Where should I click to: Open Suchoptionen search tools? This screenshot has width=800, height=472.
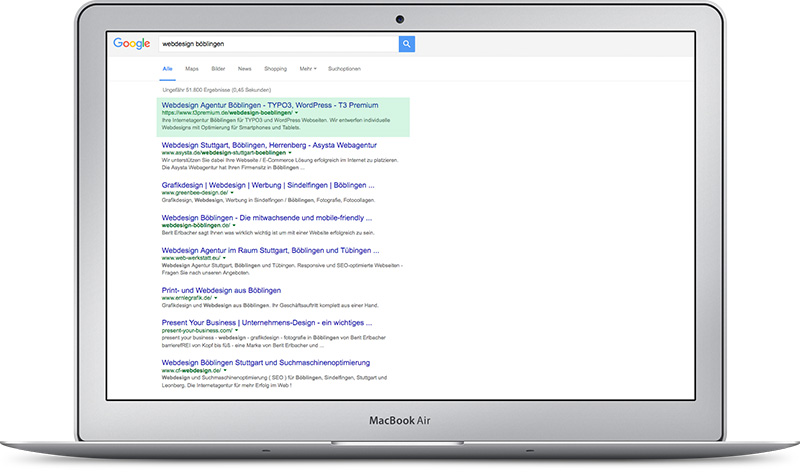344,69
